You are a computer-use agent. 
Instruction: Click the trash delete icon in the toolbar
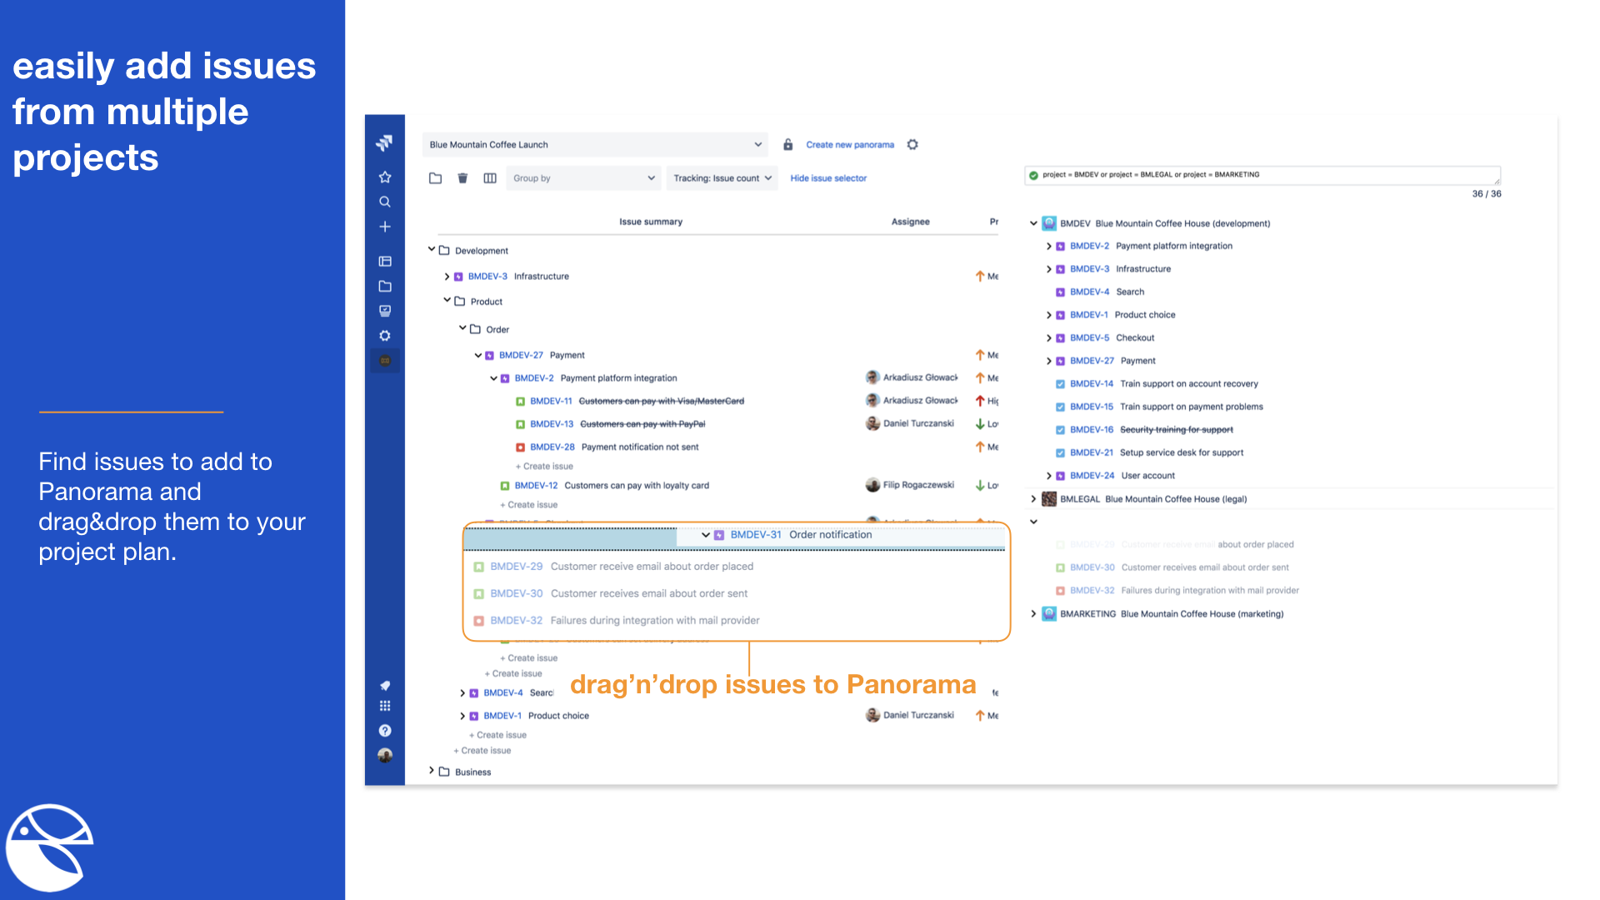click(x=462, y=178)
